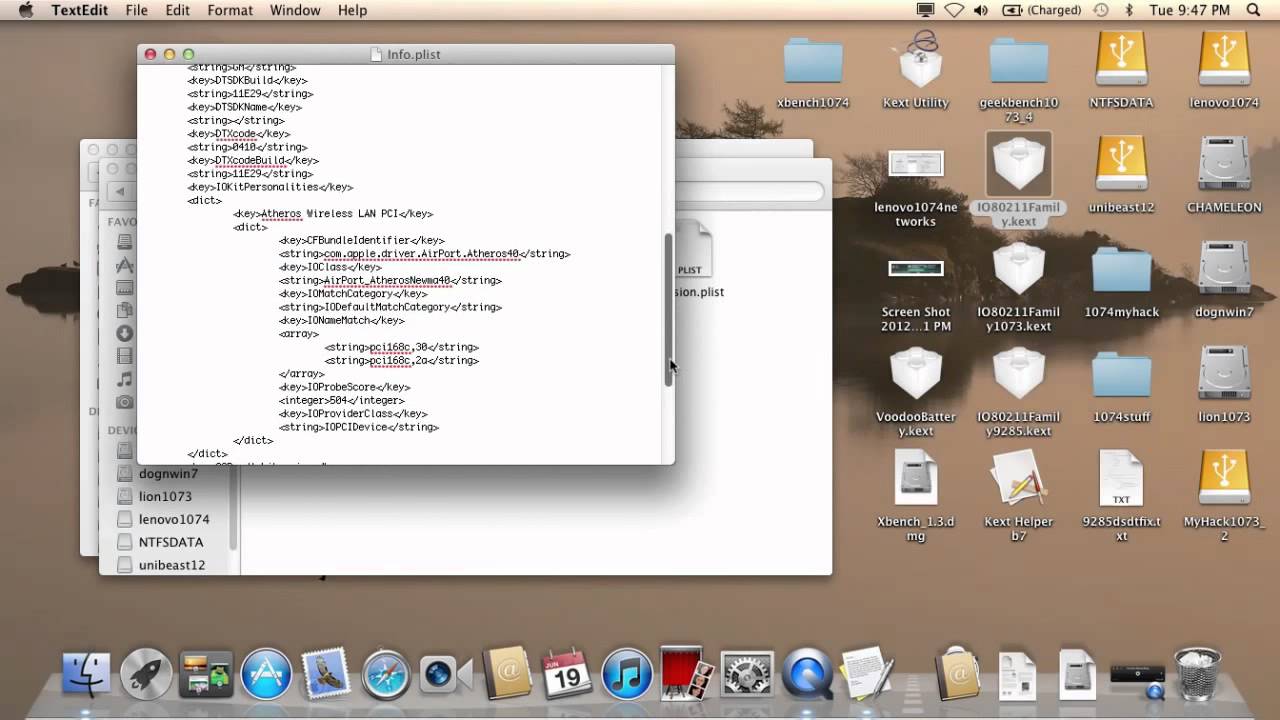Click the 'Atheros Wireless LAN PCI' key line
The height and width of the screenshot is (720, 1280).
332,213
